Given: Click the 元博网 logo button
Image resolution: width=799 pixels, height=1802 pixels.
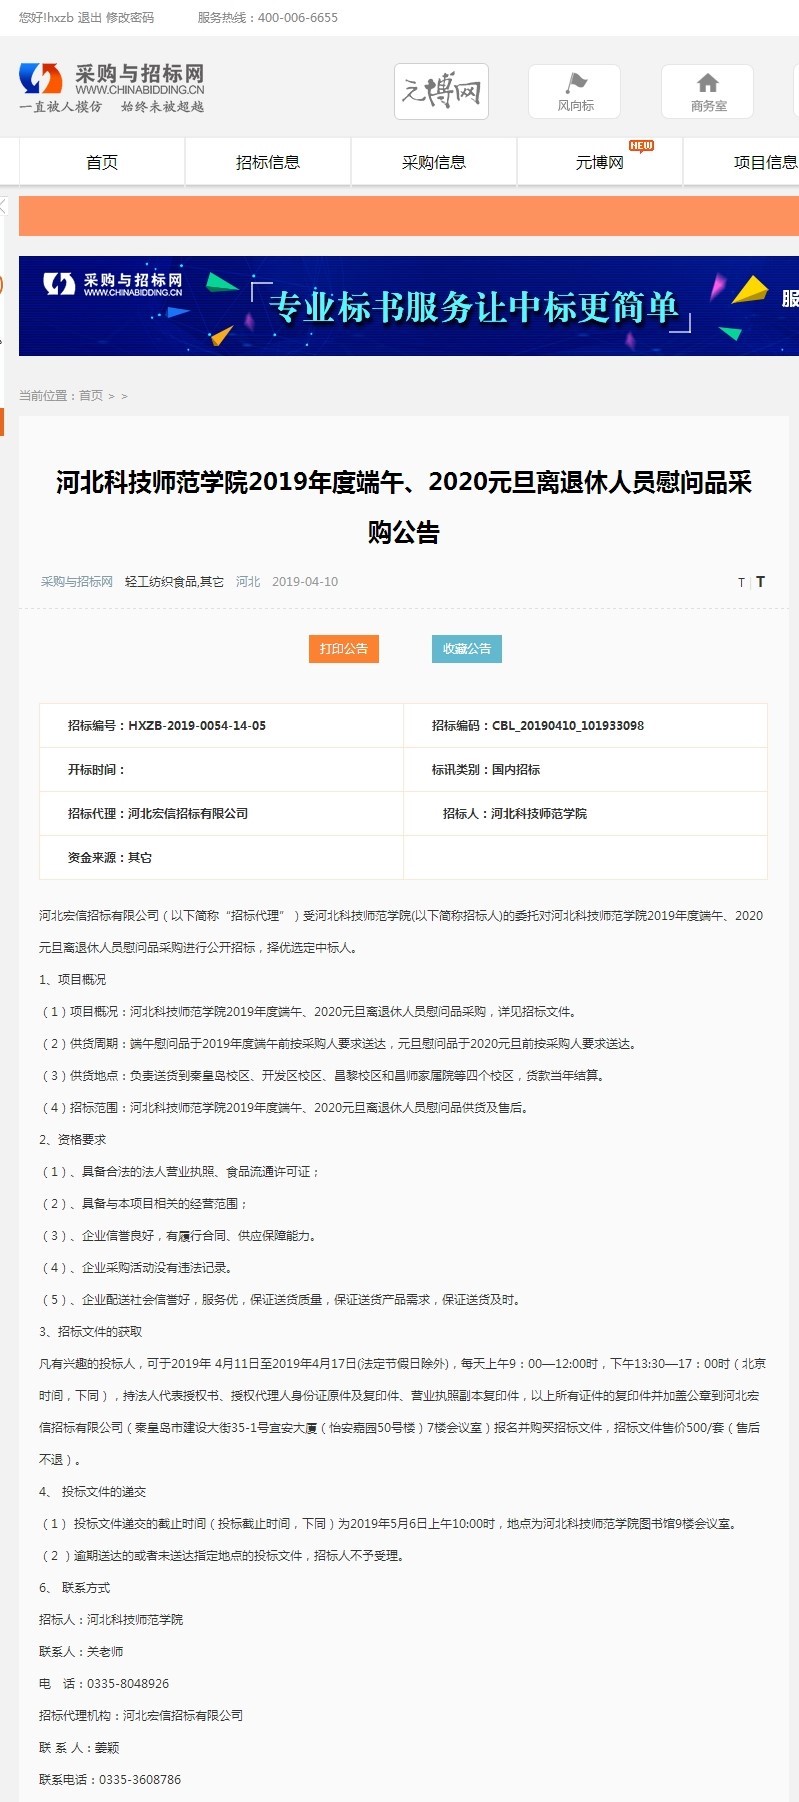Looking at the screenshot, I should click(x=441, y=91).
